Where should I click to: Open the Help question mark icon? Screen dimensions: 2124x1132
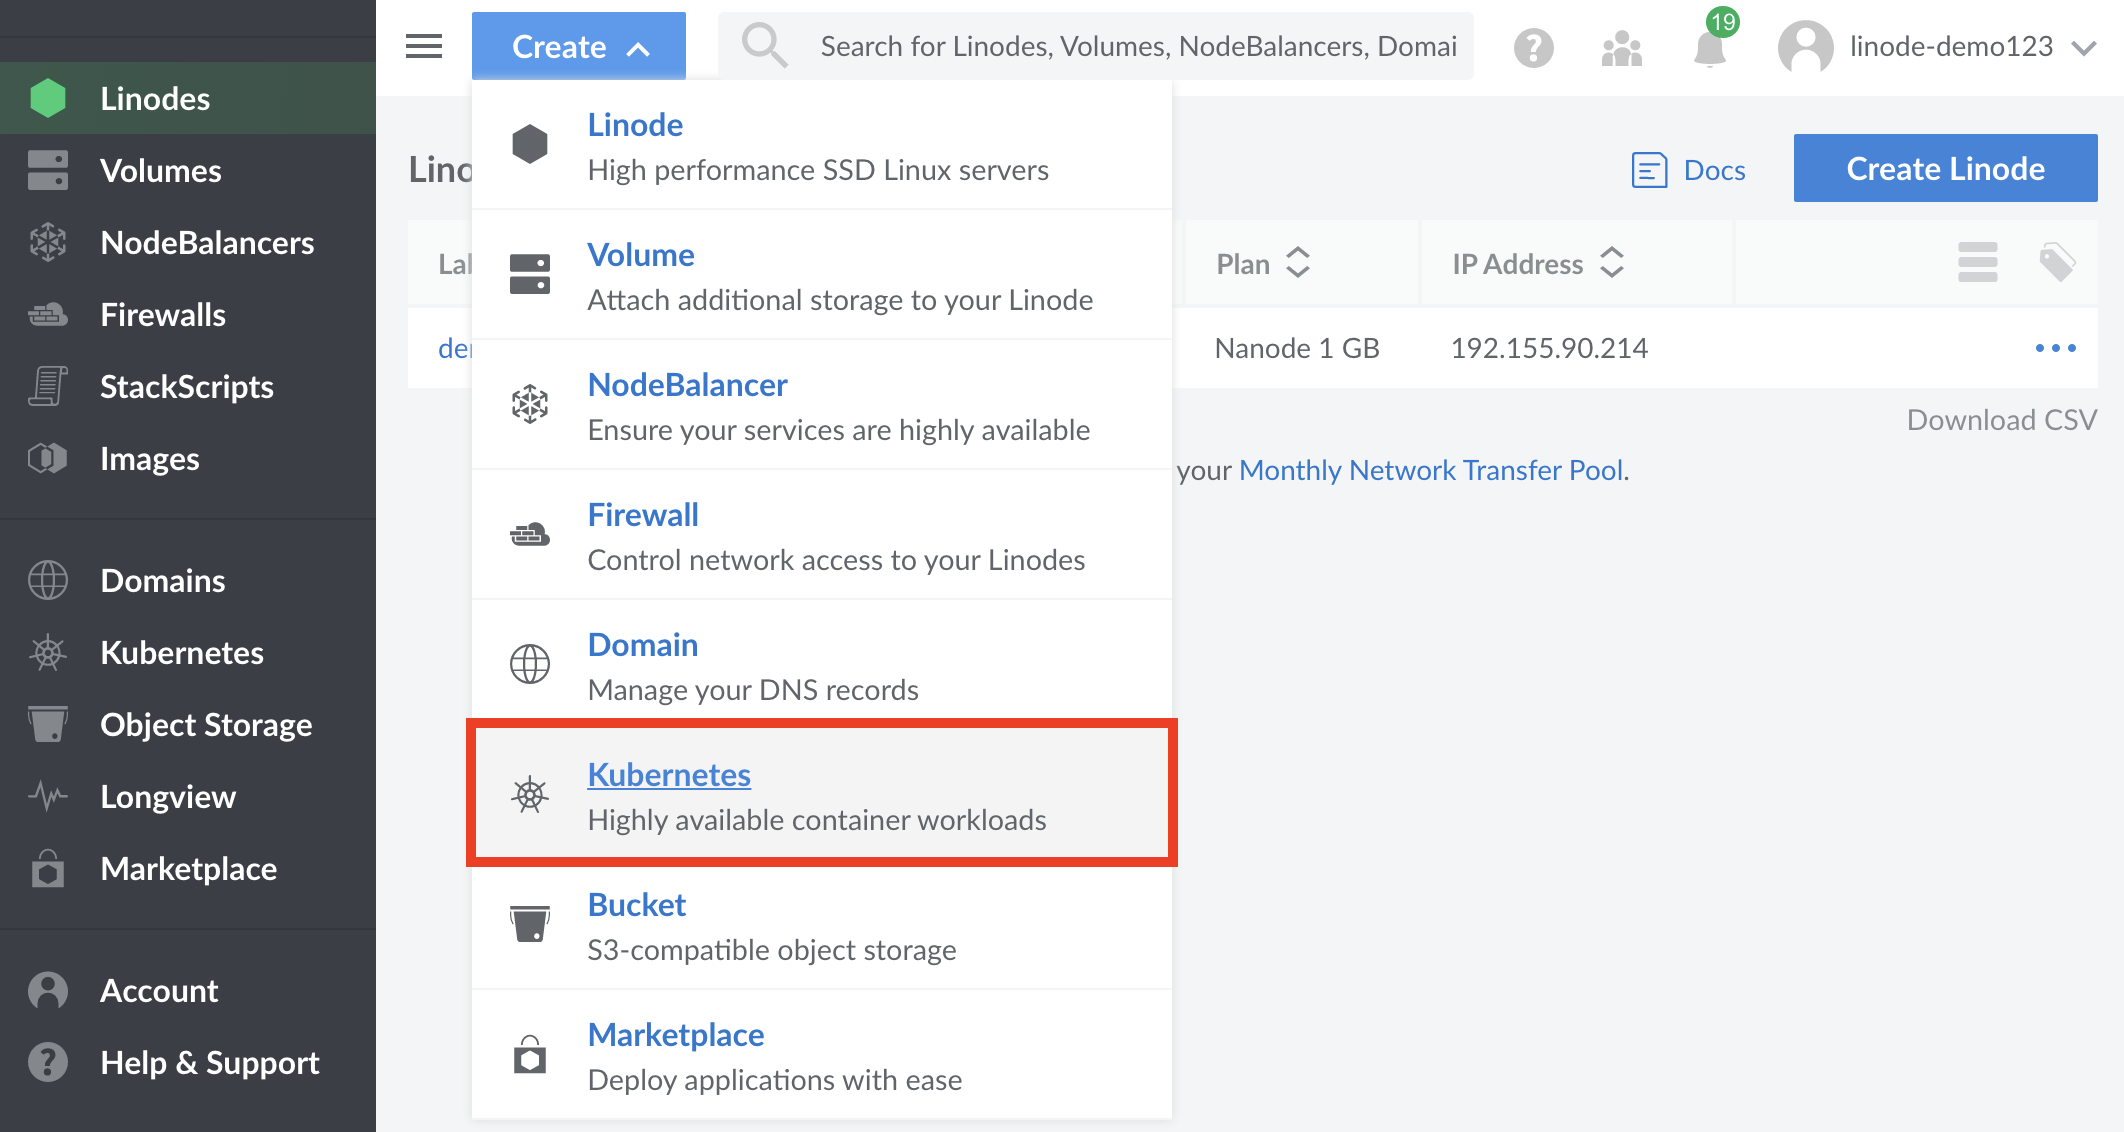coord(1534,46)
